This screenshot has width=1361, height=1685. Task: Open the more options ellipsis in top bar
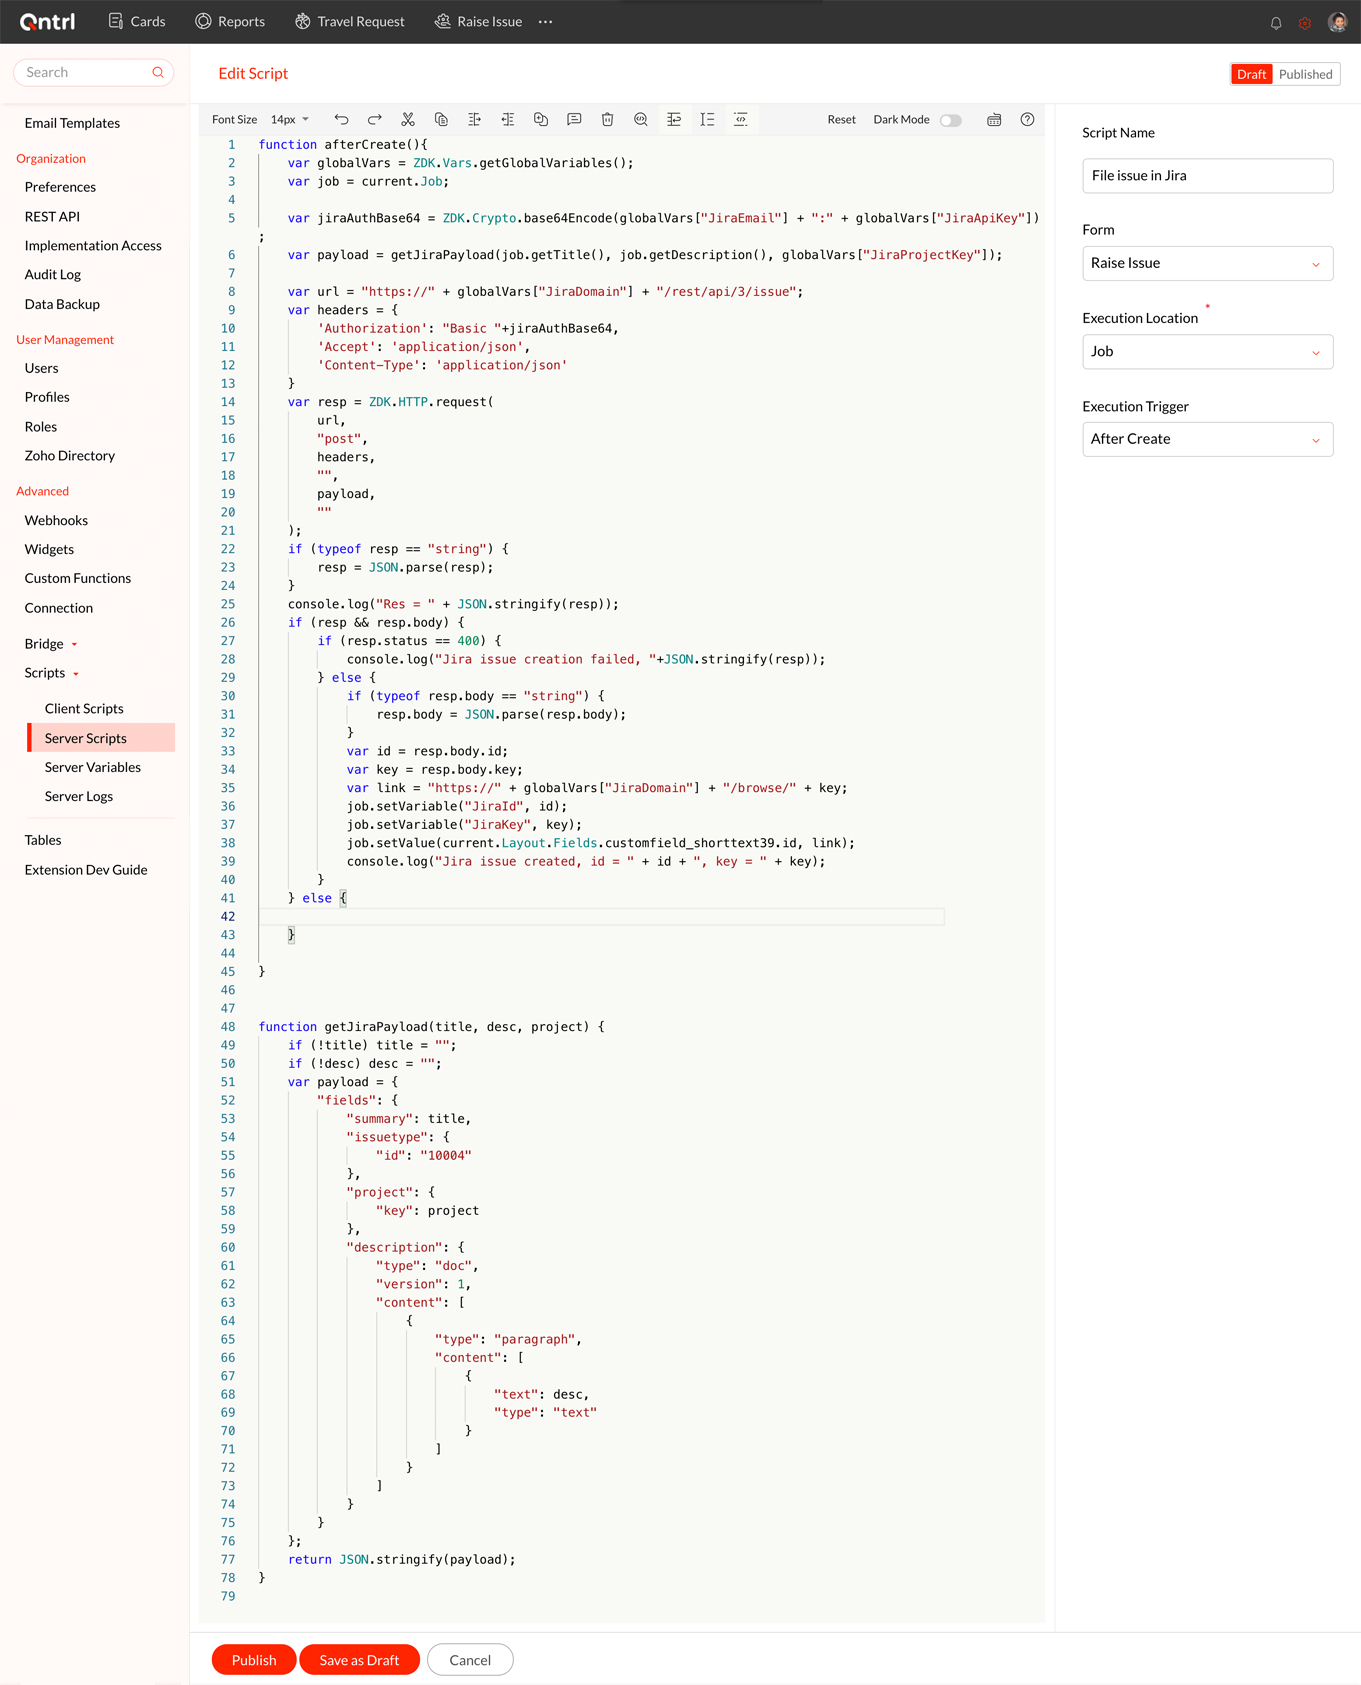(x=545, y=21)
